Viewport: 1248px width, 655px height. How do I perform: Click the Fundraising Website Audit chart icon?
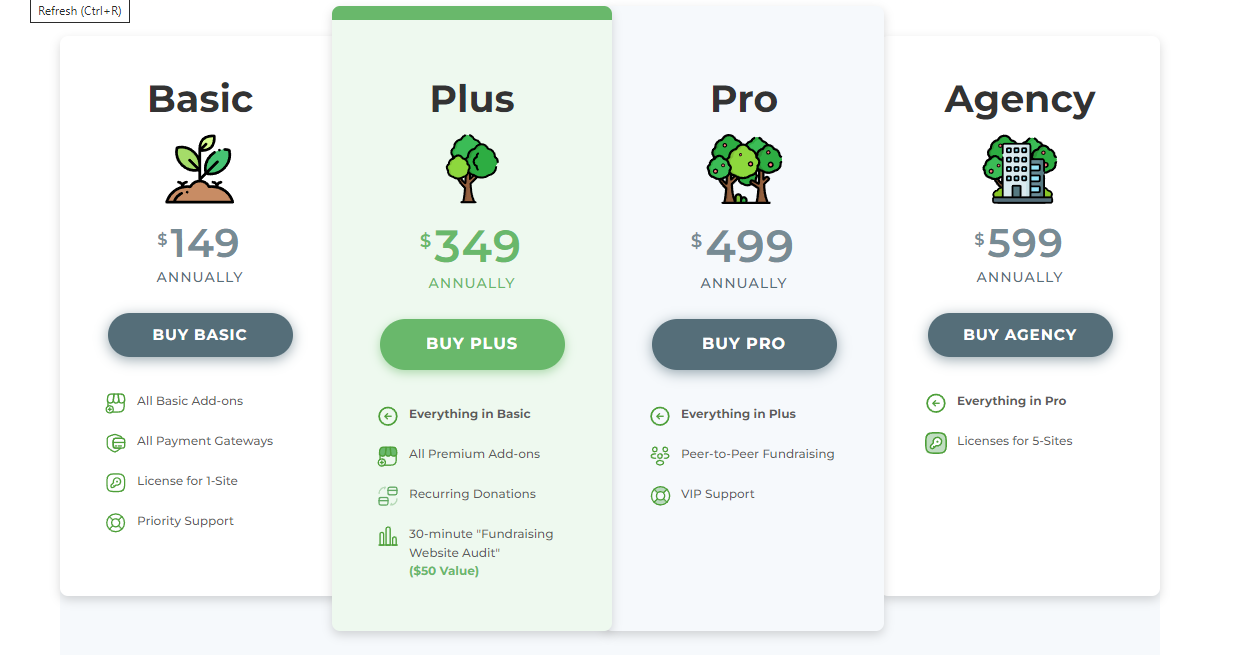pos(388,536)
